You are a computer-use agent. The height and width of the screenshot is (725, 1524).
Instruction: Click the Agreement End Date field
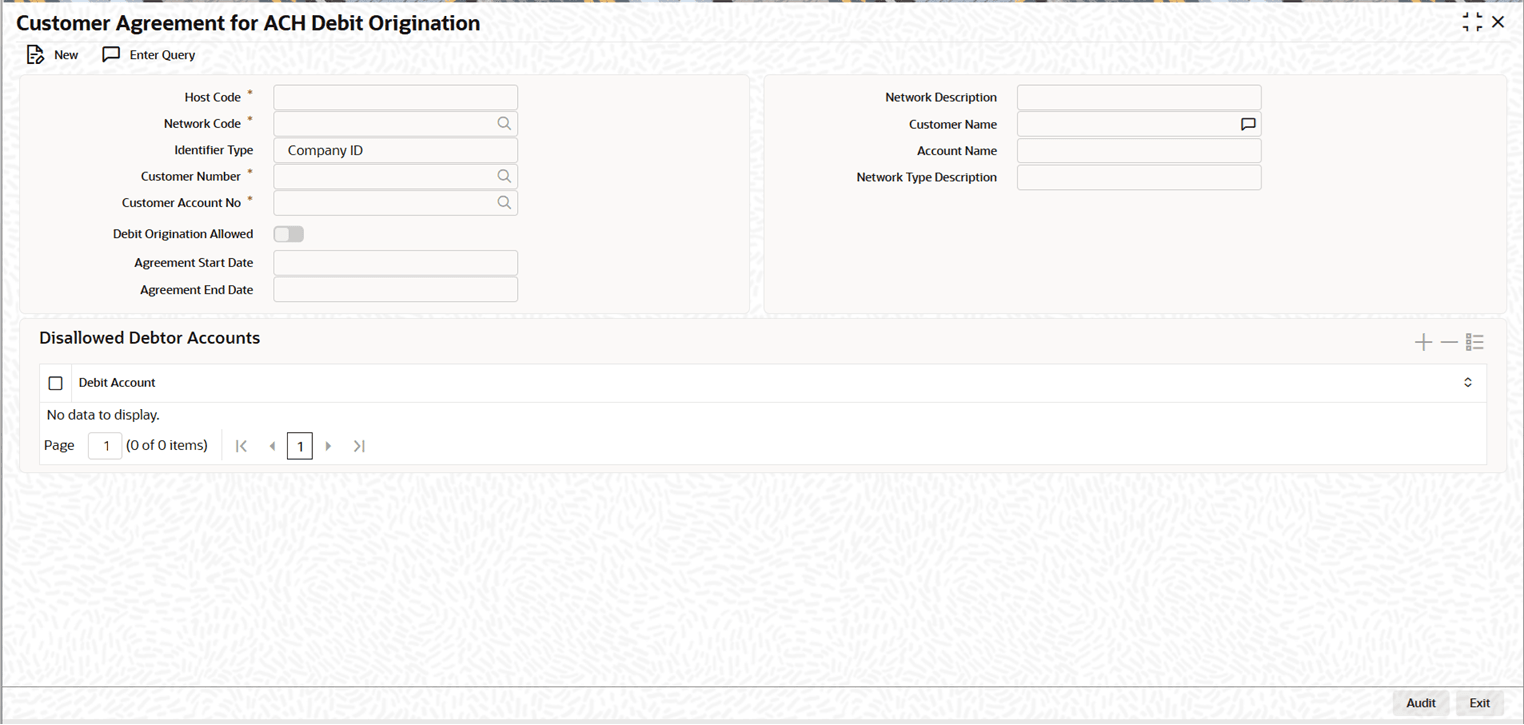pyautogui.click(x=396, y=290)
